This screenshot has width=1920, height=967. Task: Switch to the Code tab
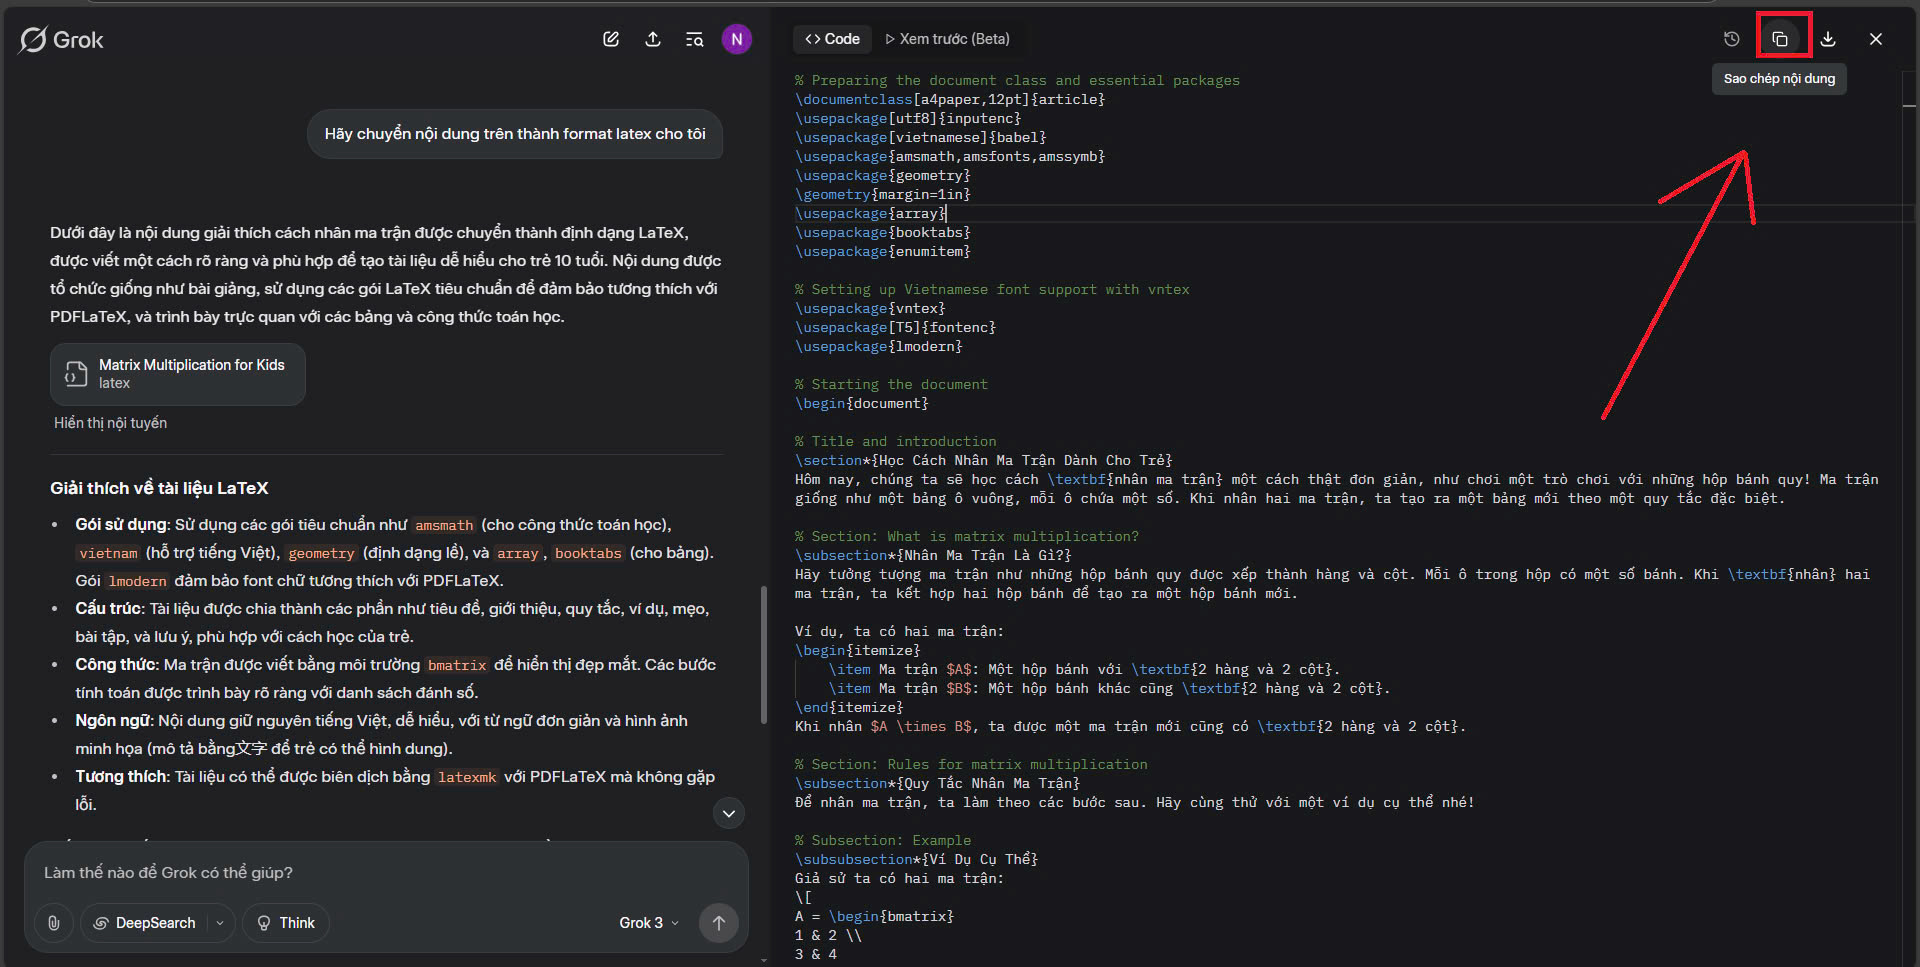(x=832, y=39)
